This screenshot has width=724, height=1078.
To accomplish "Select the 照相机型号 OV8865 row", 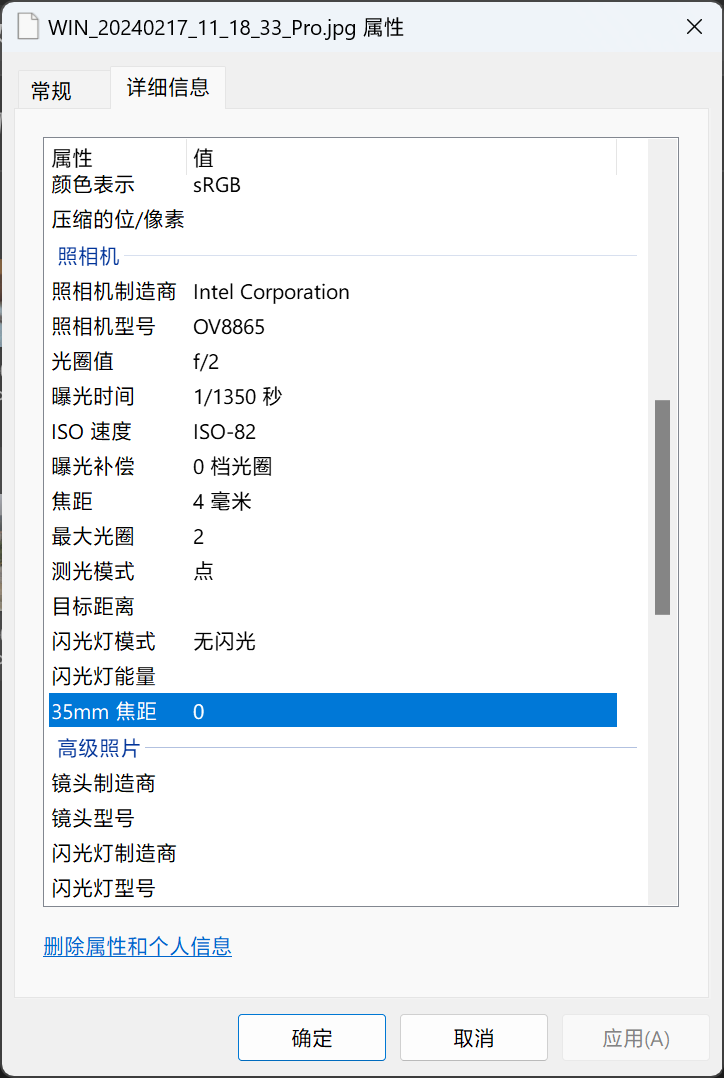I will click(x=333, y=327).
